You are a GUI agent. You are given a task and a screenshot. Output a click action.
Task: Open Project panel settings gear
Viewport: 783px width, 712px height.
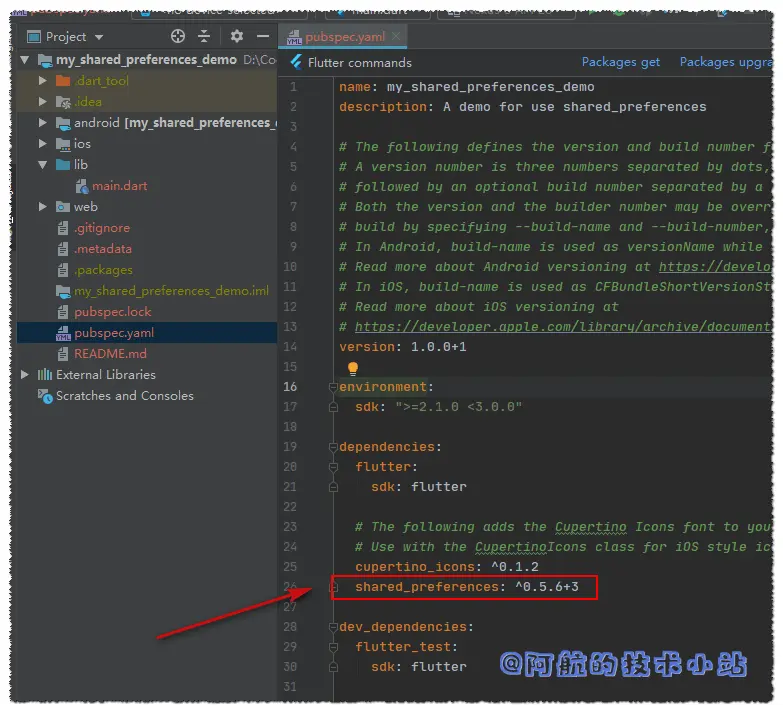click(237, 36)
